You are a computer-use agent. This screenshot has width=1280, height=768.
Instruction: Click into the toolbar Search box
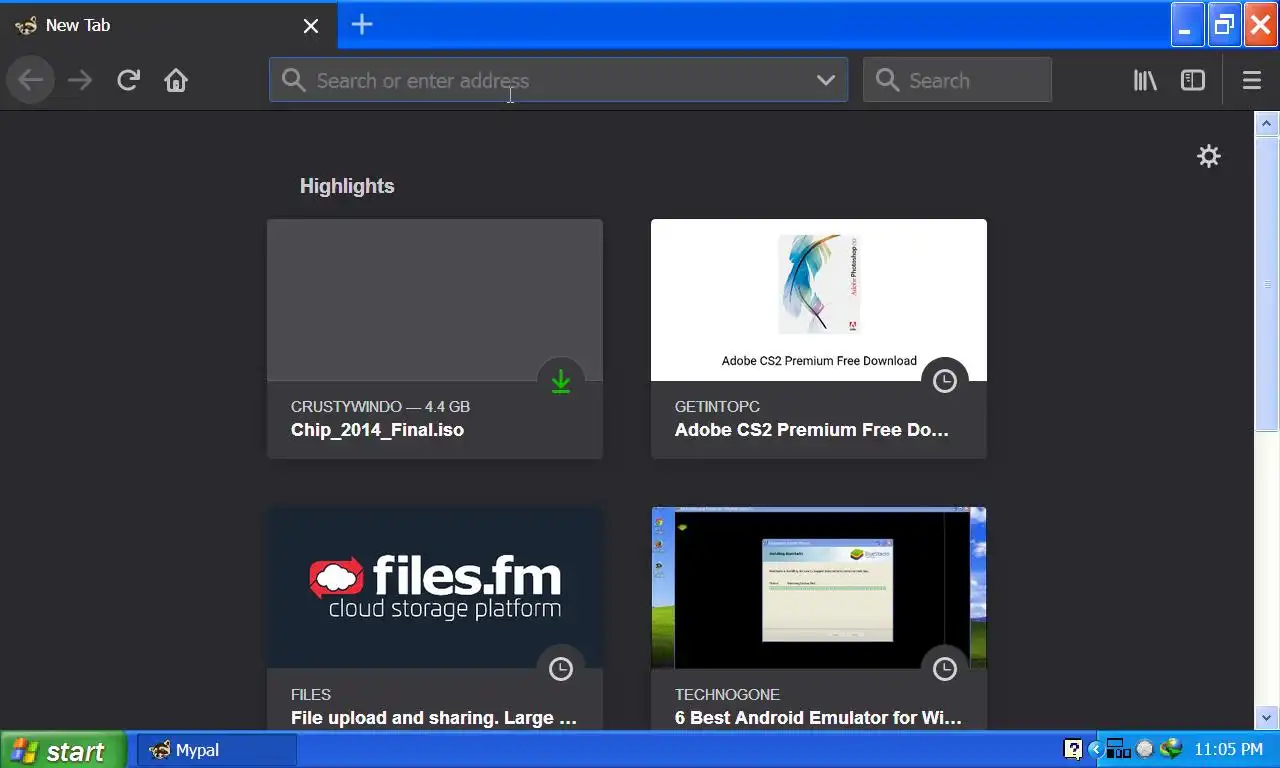click(957, 80)
